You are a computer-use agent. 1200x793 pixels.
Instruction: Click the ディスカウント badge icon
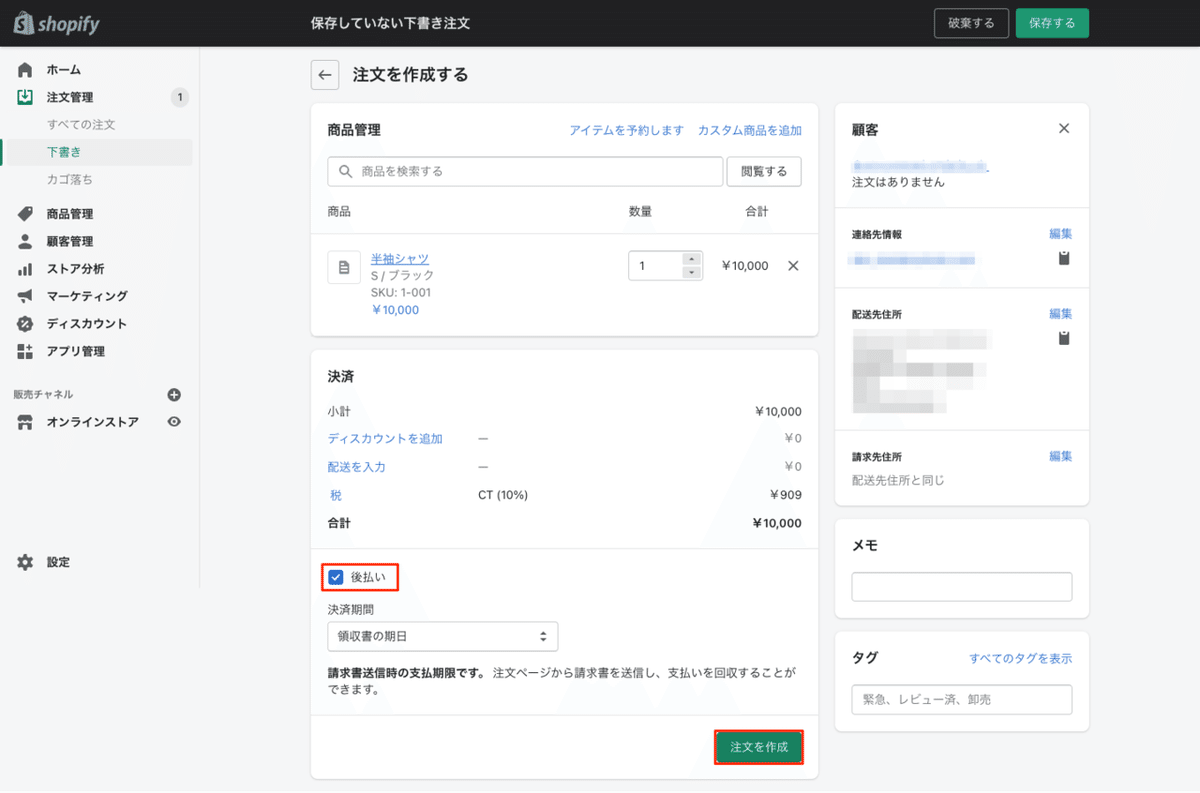(26, 324)
